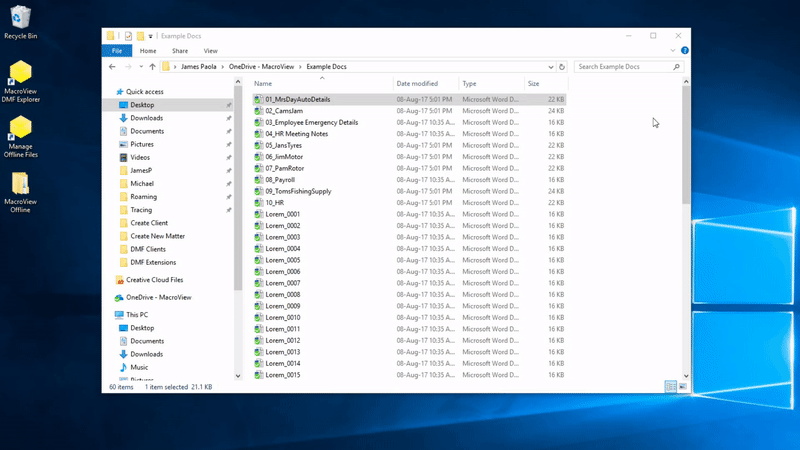Select Pictures under Quick access
This screenshot has width=800, height=450.
click(x=142, y=144)
